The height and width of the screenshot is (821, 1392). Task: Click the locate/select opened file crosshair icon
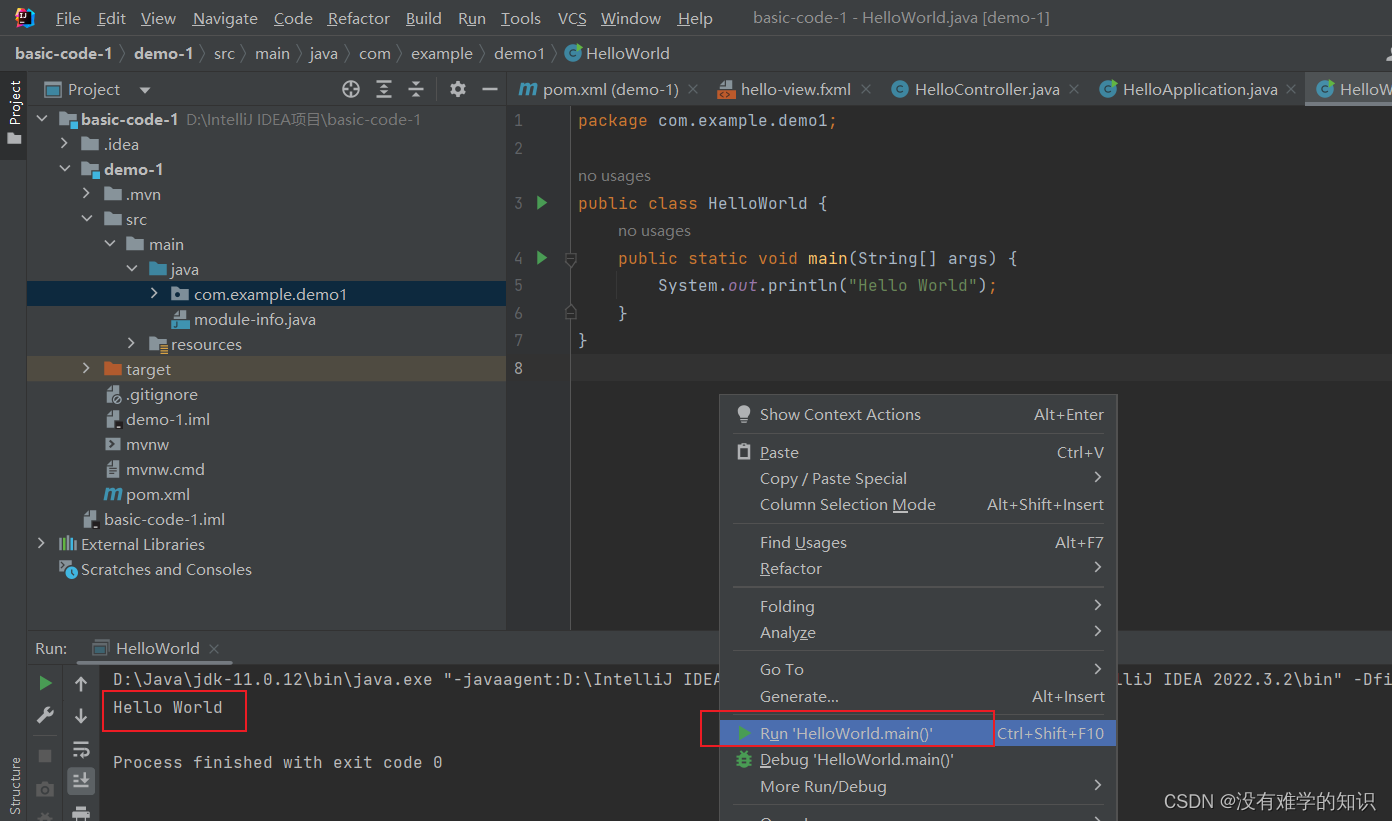(351, 89)
